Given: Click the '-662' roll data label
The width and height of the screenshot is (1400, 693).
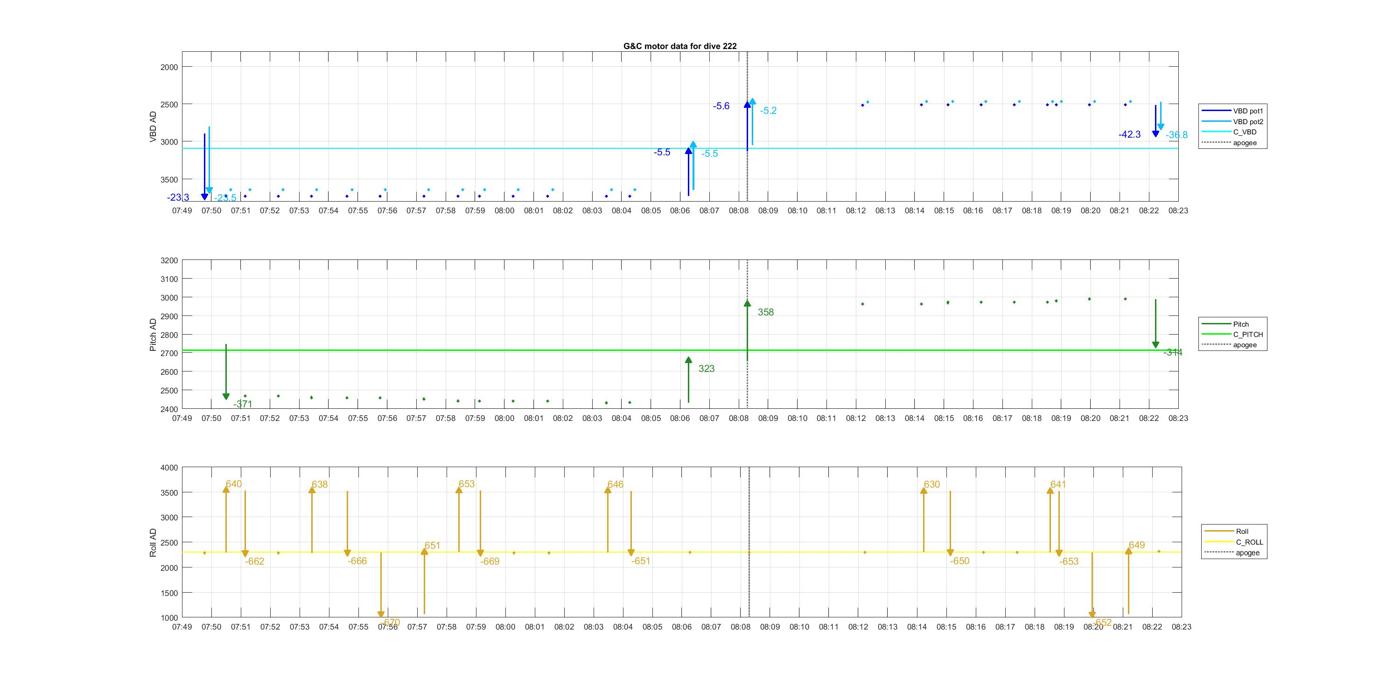Looking at the screenshot, I should 255,562.
